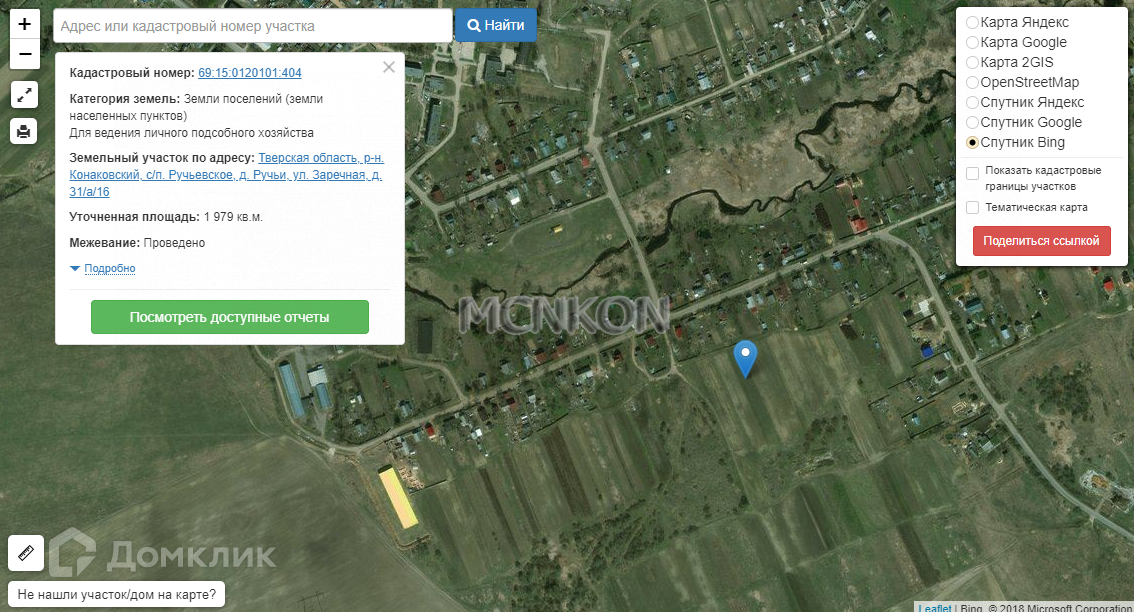The height and width of the screenshot is (612, 1134).
Task: Toggle fullscreen map with the arrows icon
Action: coord(24,95)
